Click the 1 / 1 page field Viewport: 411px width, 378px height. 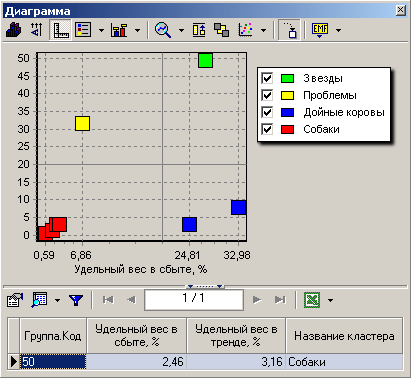click(x=194, y=299)
